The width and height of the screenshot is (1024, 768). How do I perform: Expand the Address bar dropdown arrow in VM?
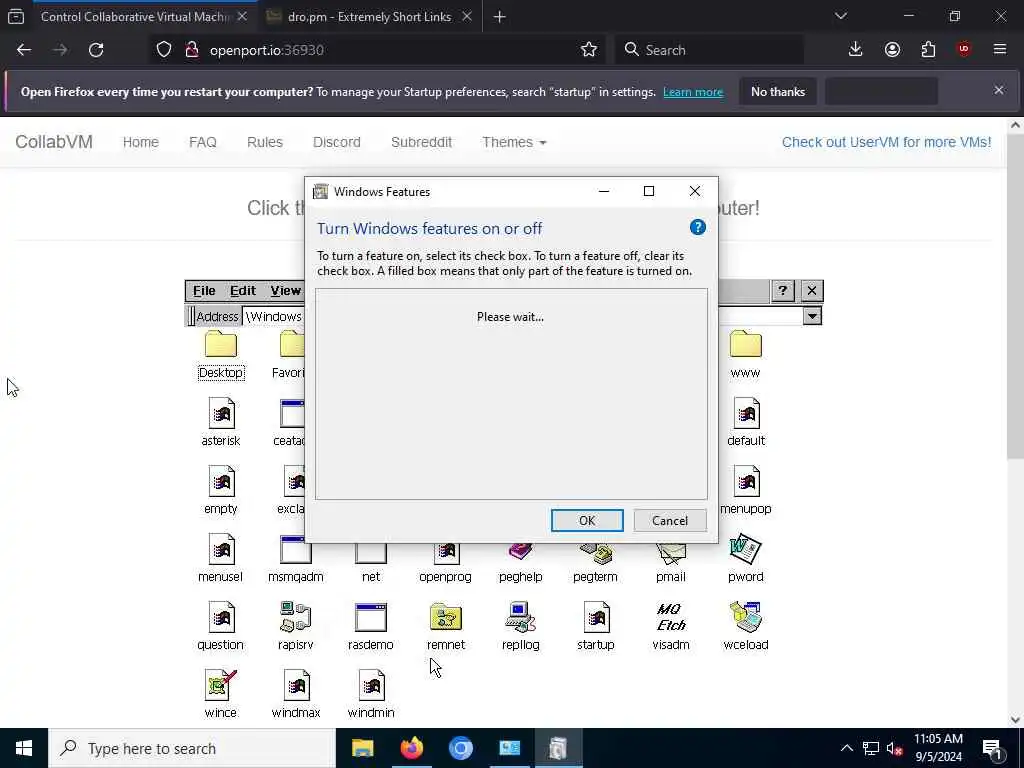tap(812, 316)
